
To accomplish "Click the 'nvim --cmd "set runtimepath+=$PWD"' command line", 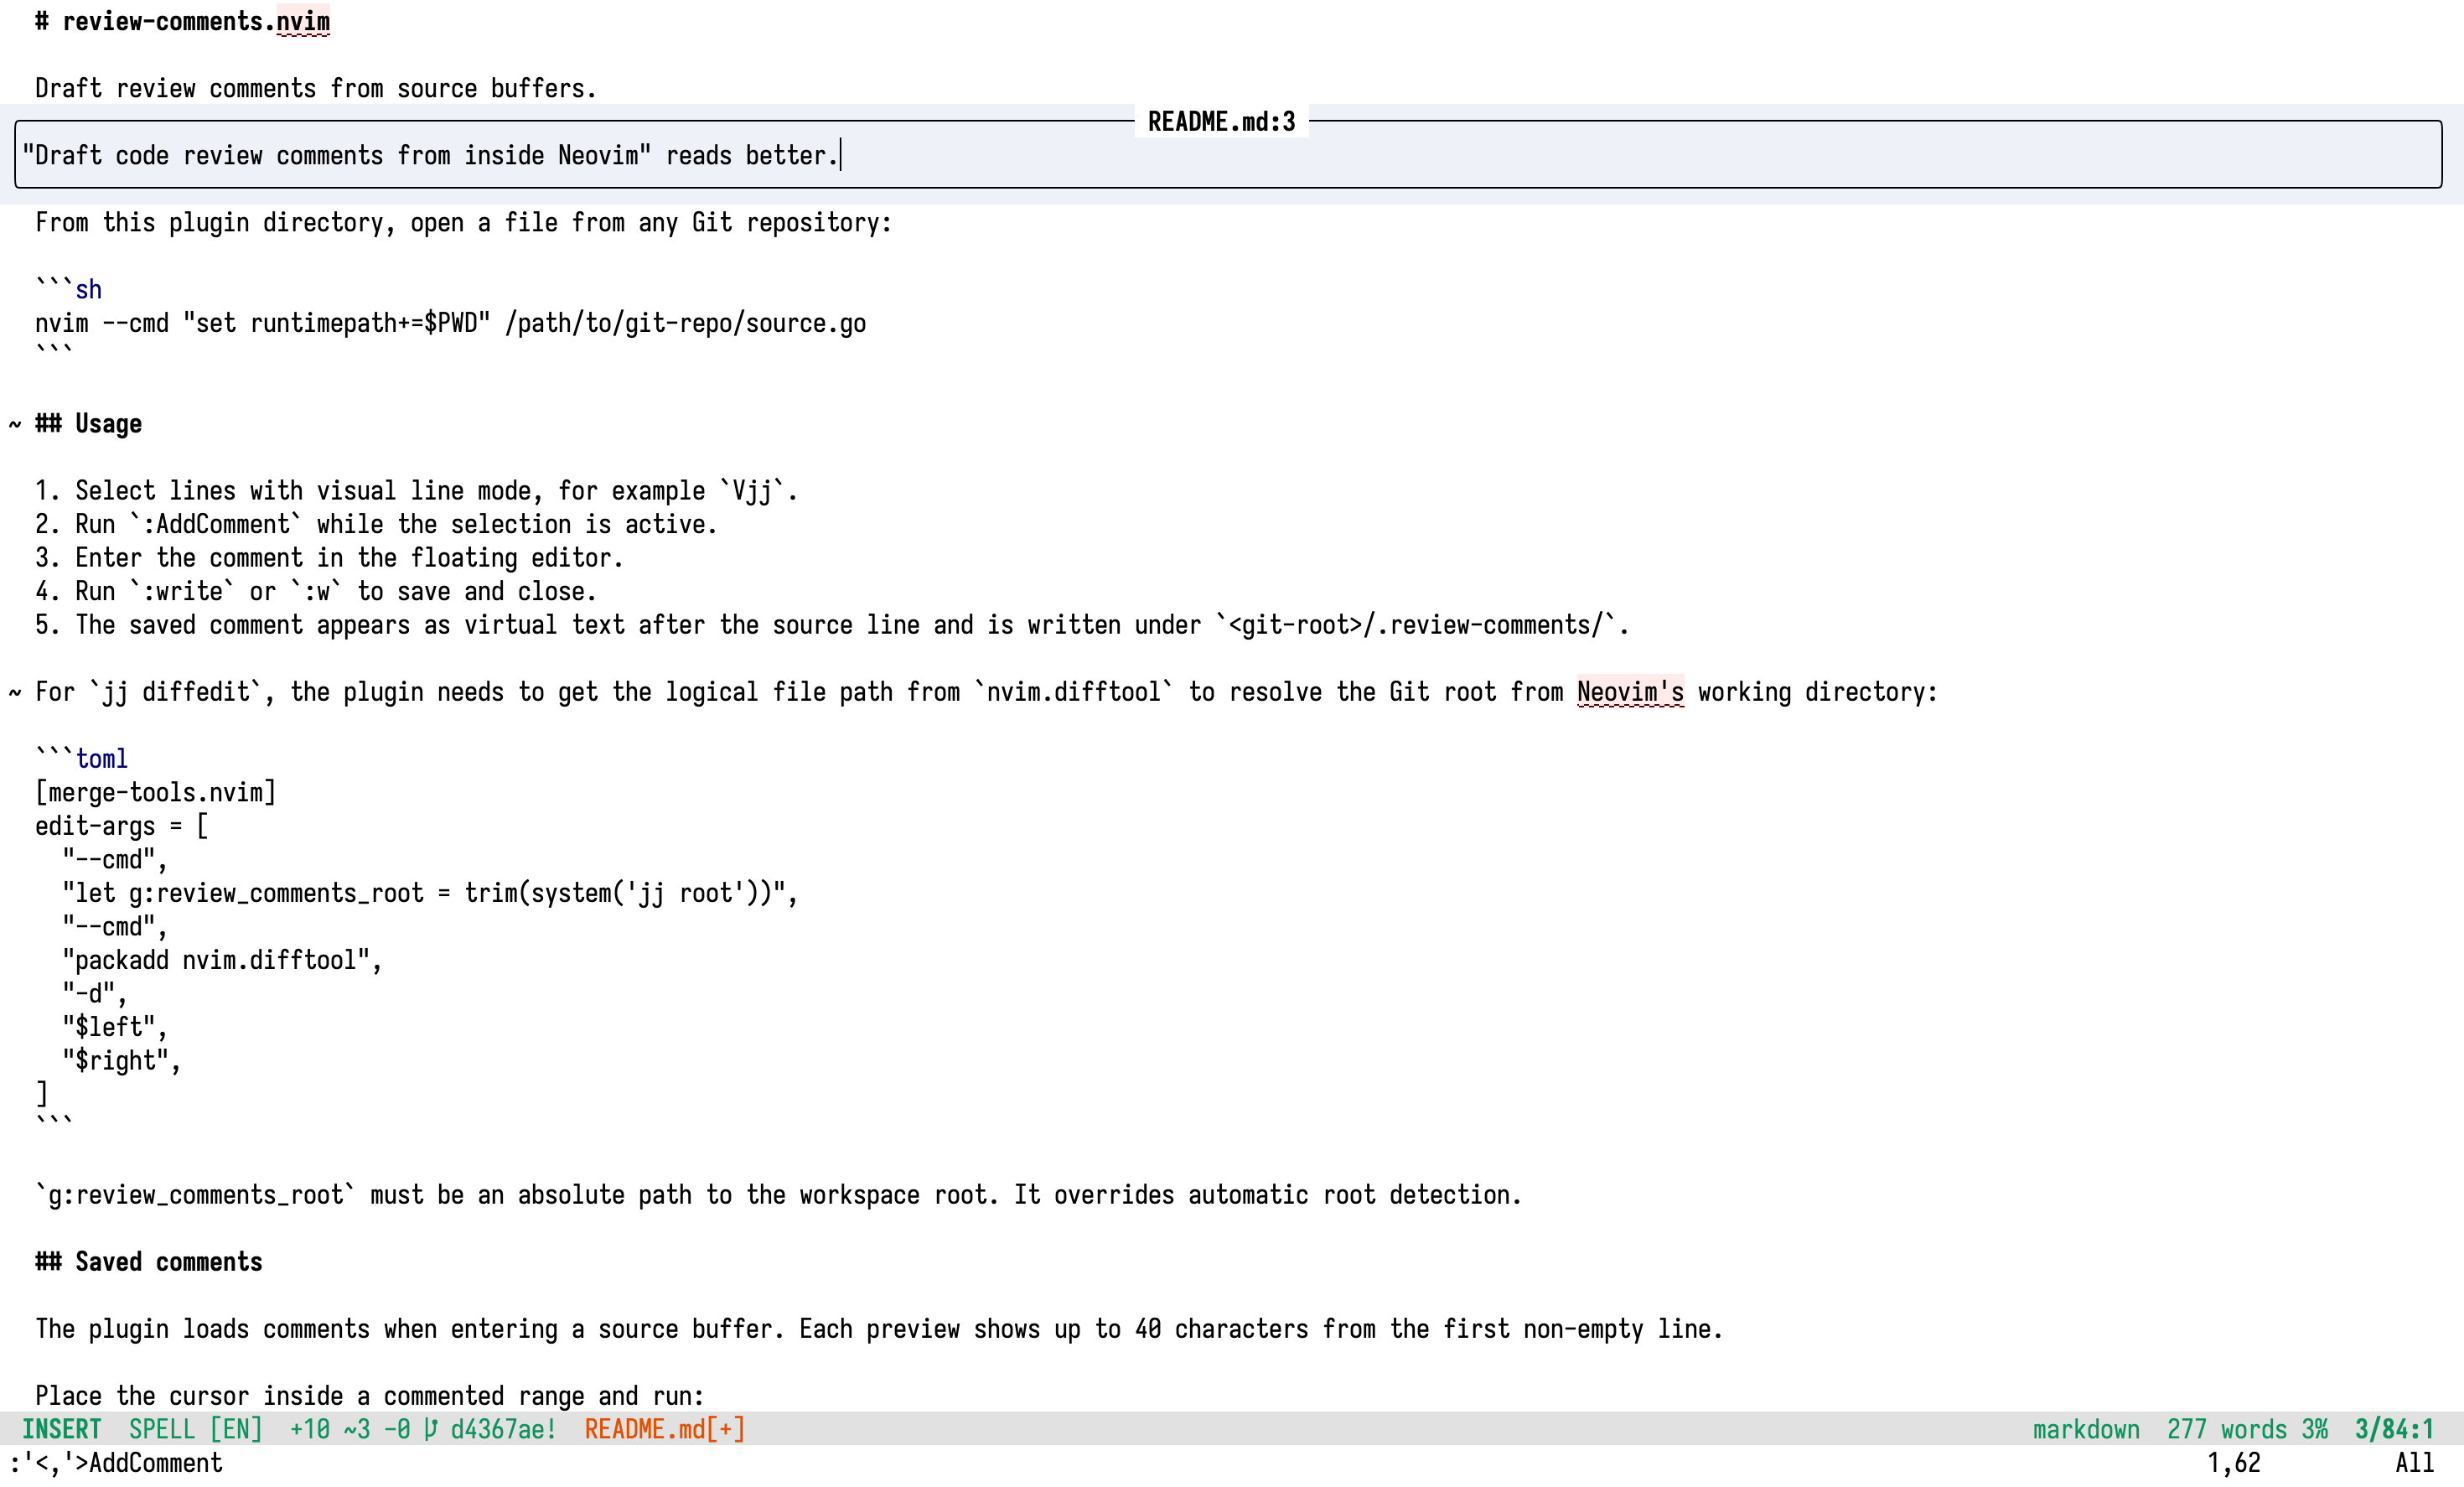I will (x=450, y=323).
